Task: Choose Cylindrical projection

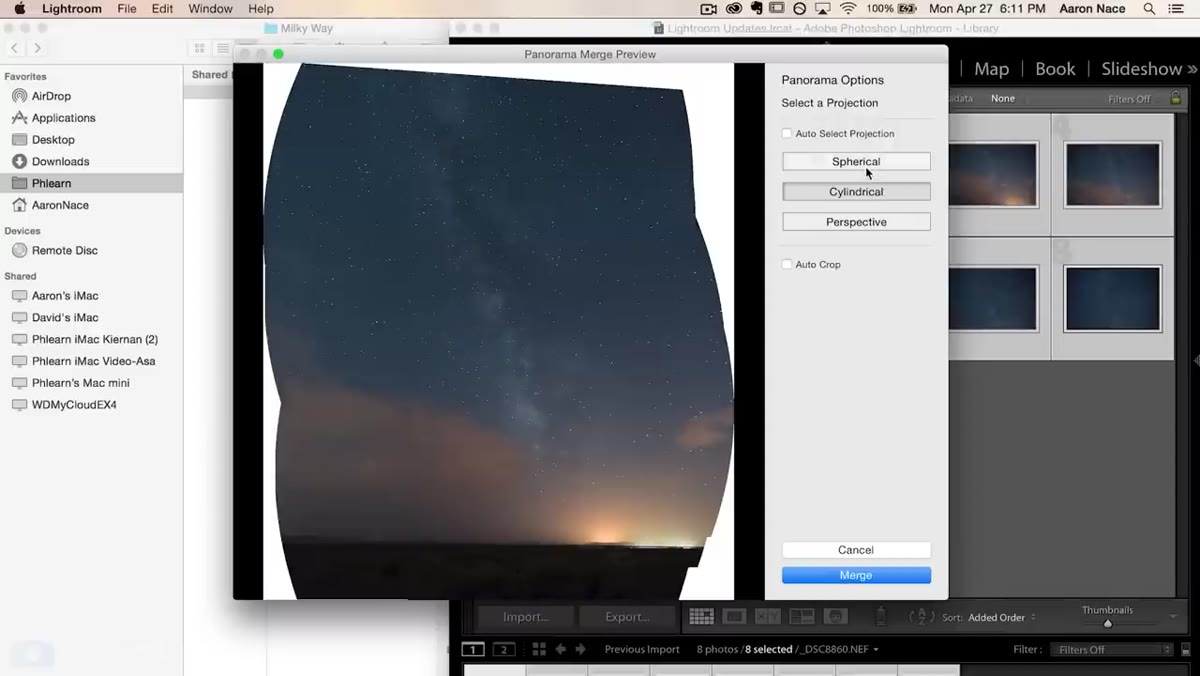Action: pos(856,191)
